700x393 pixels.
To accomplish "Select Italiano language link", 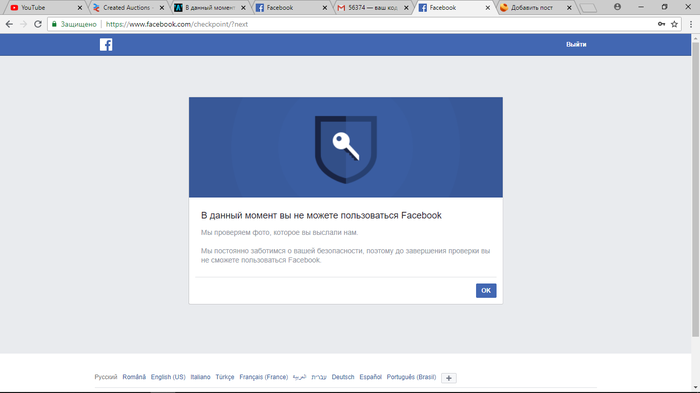I will 200,377.
